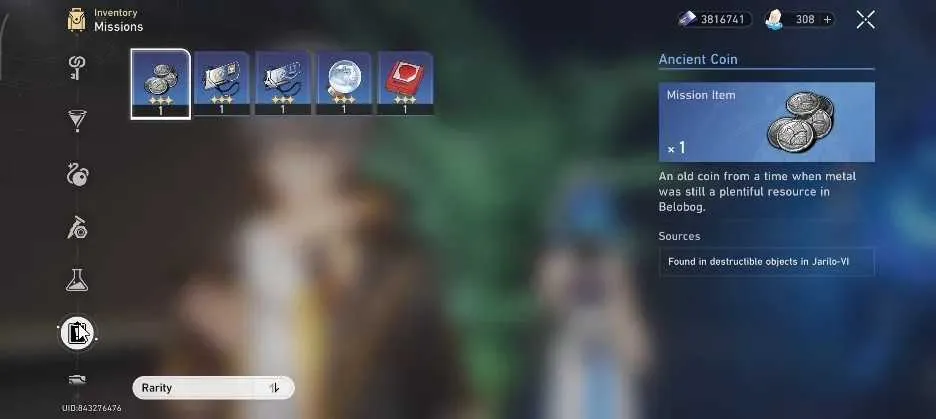Click the Stellar Jade currency icon
Screen dimensions: 936x419
pos(774,20)
